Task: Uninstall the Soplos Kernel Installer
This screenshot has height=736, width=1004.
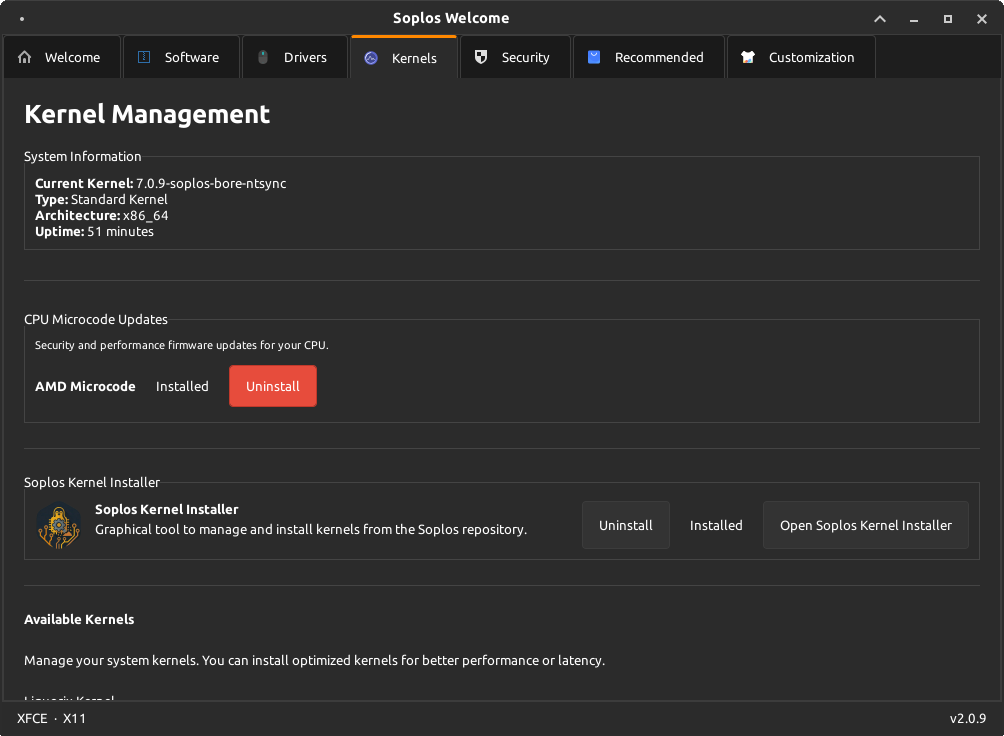Action: pyautogui.click(x=626, y=525)
